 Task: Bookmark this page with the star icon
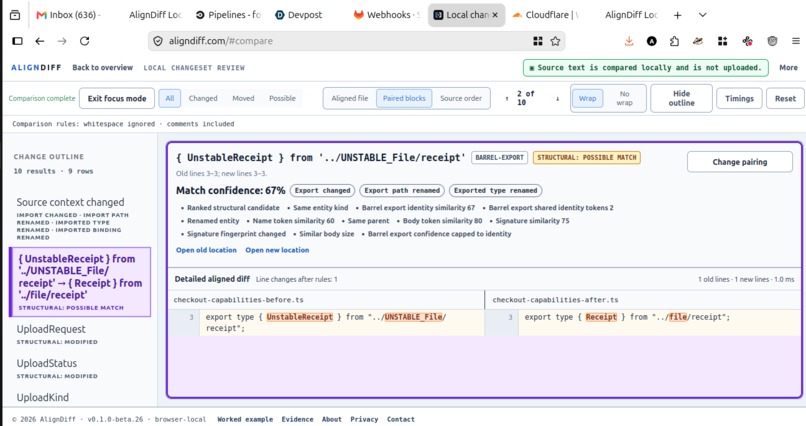pos(555,41)
